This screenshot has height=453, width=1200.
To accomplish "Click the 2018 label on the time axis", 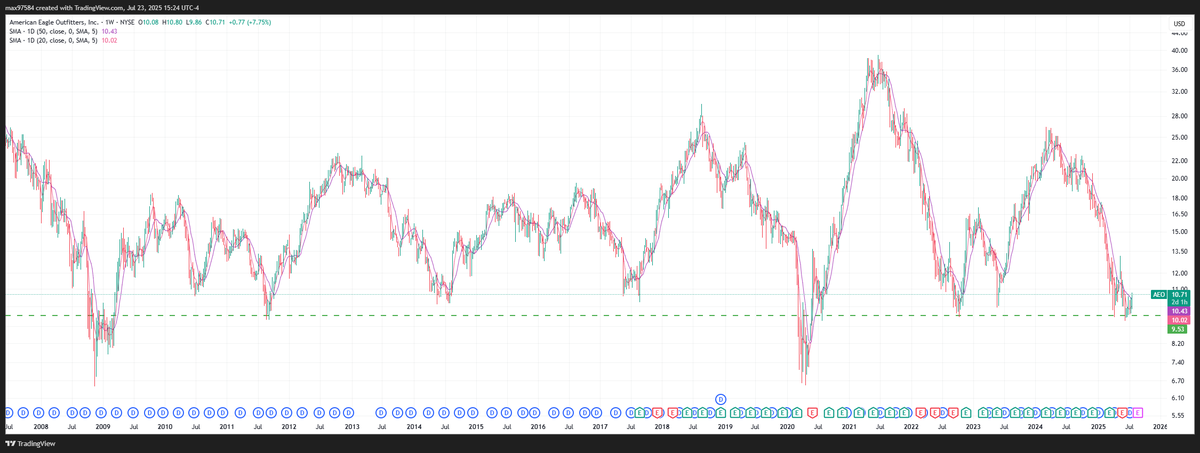I will tap(662, 427).
